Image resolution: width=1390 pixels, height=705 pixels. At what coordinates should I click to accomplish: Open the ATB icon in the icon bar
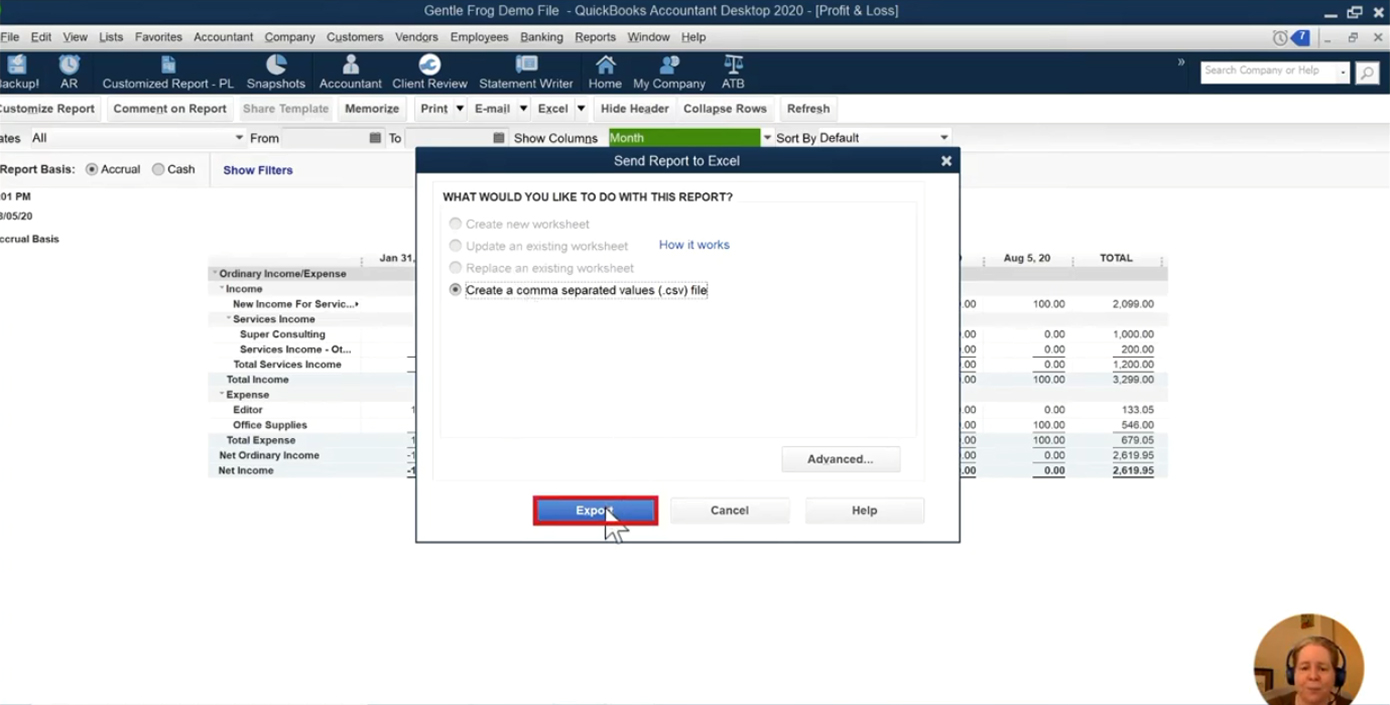pos(733,72)
